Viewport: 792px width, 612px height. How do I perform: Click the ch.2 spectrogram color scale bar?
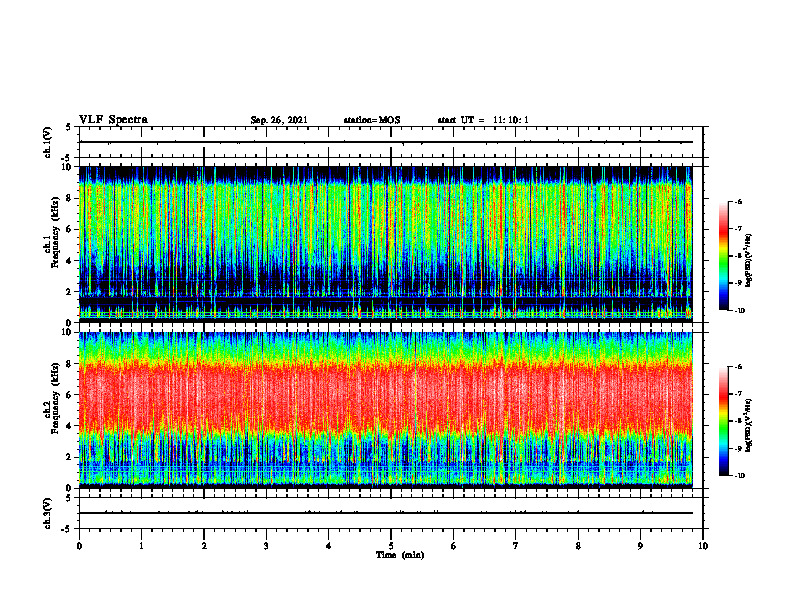click(724, 421)
